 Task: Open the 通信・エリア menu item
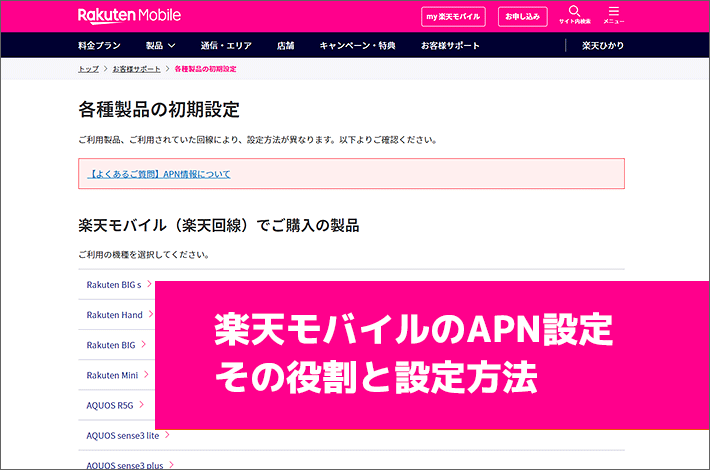(x=226, y=45)
